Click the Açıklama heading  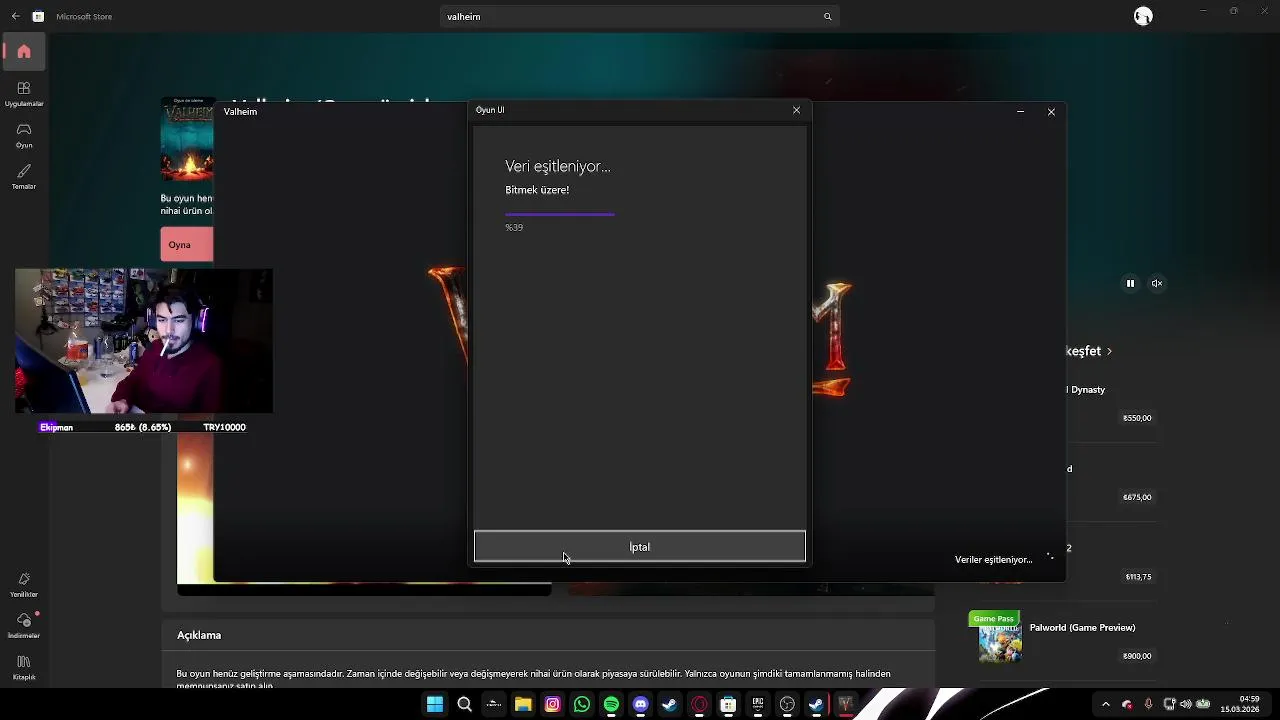pos(199,635)
